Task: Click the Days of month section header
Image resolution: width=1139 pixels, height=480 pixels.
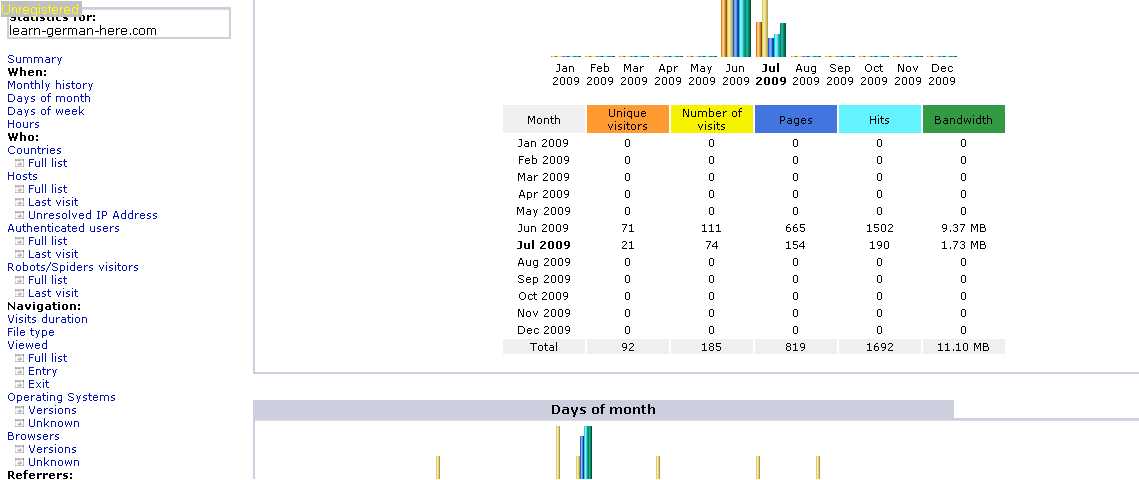Action: (603, 409)
